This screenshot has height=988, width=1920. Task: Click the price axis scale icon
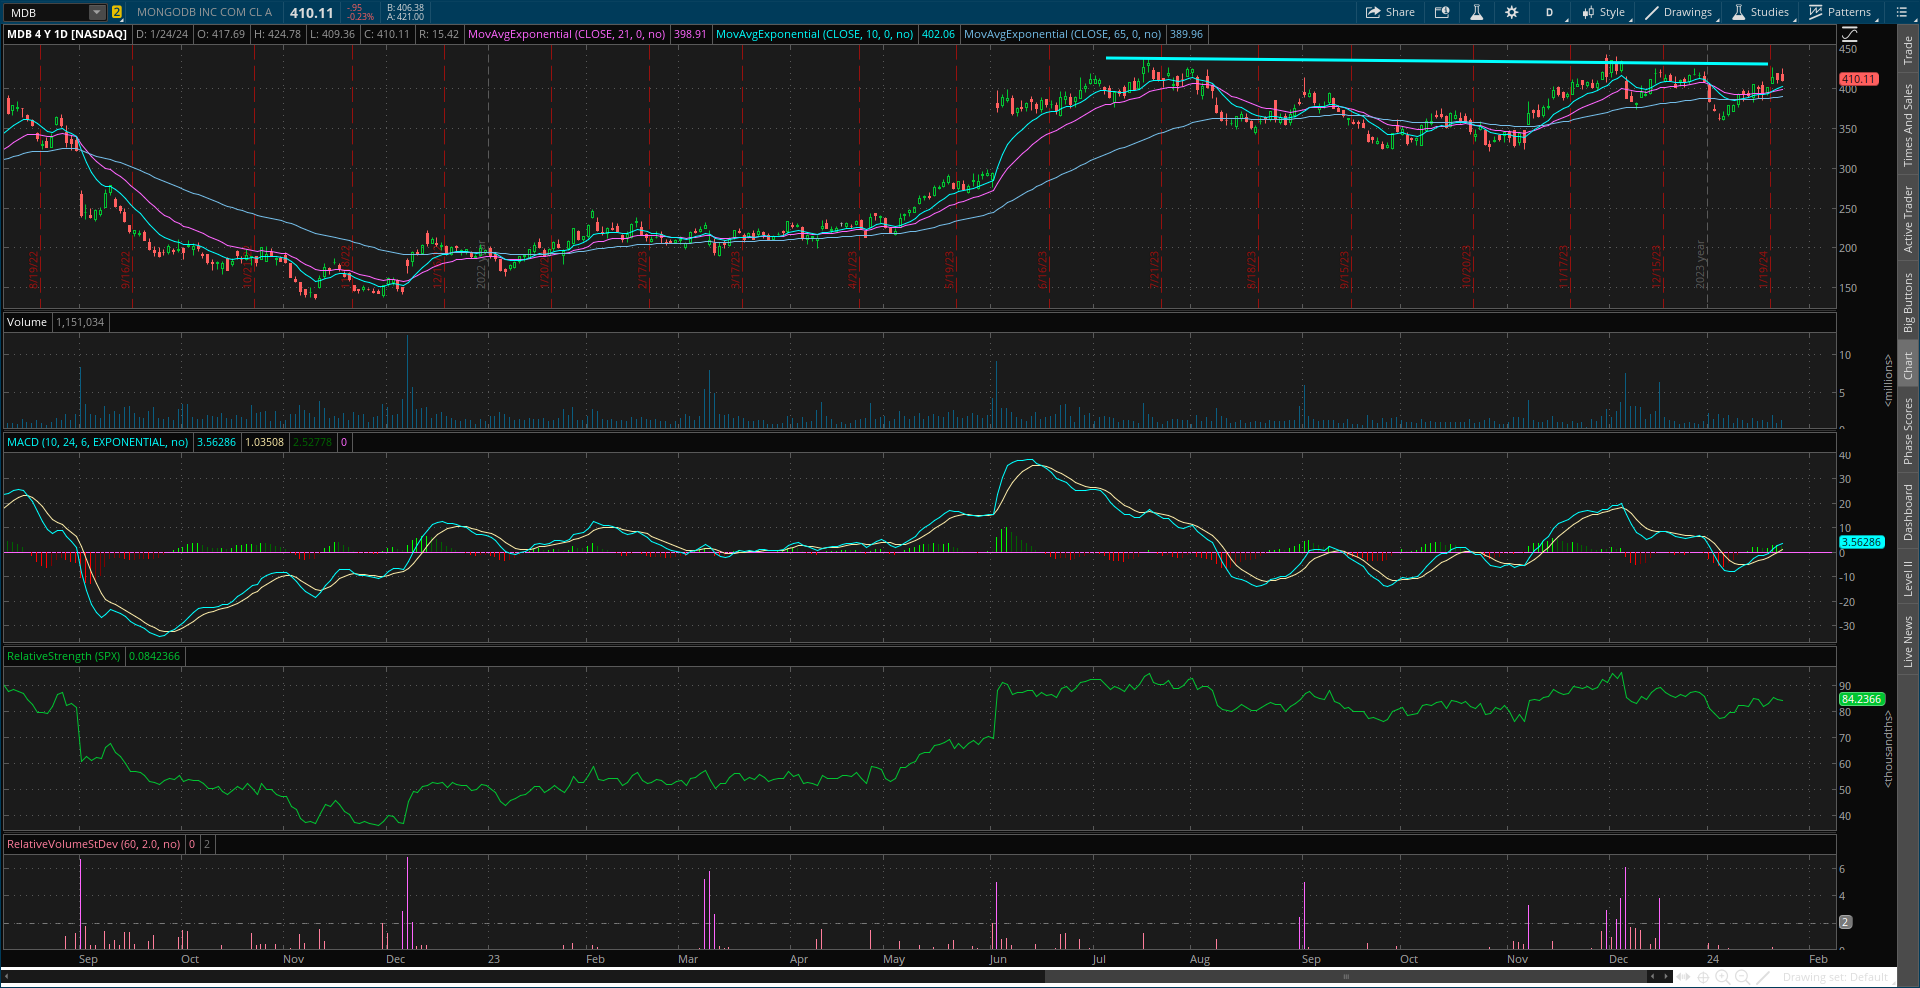coord(1849,34)
